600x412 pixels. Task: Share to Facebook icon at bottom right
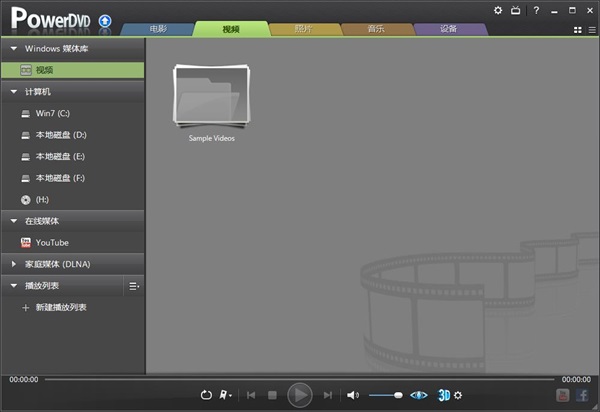click(582, 395)
